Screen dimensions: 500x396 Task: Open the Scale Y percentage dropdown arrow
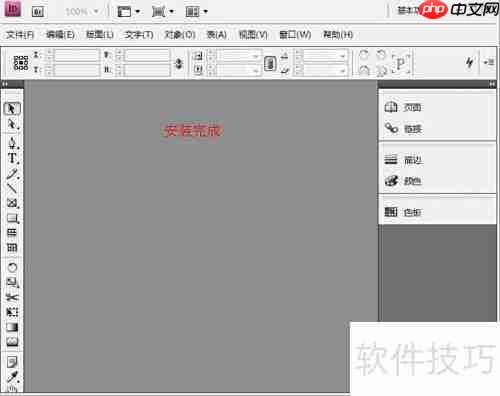256,70
